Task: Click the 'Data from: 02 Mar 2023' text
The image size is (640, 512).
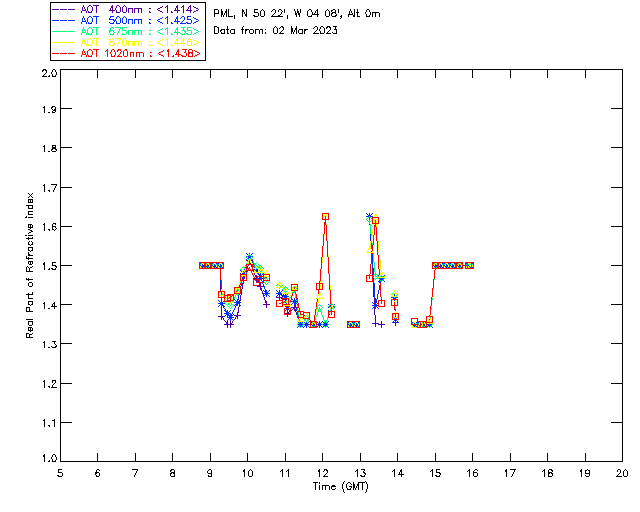Action: click(276, 30)
